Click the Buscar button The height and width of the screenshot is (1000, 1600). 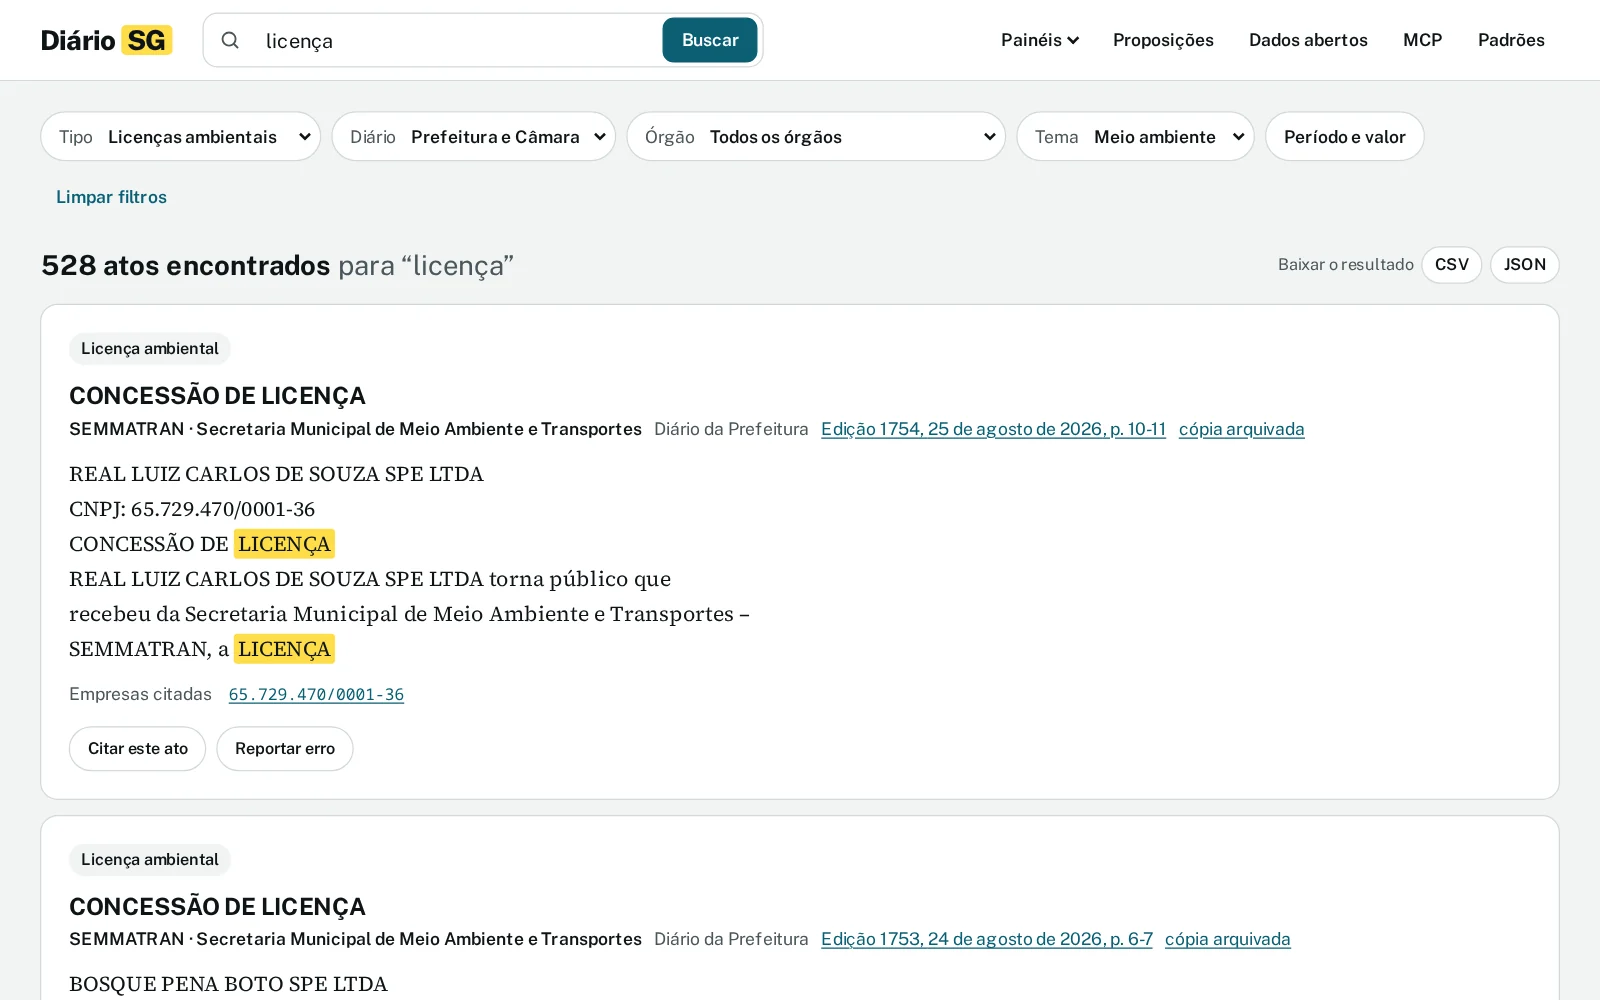pos(710,40)
